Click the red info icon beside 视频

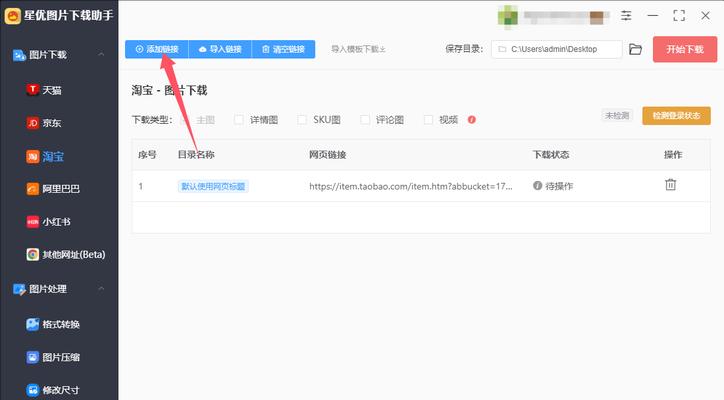(471, 120)
